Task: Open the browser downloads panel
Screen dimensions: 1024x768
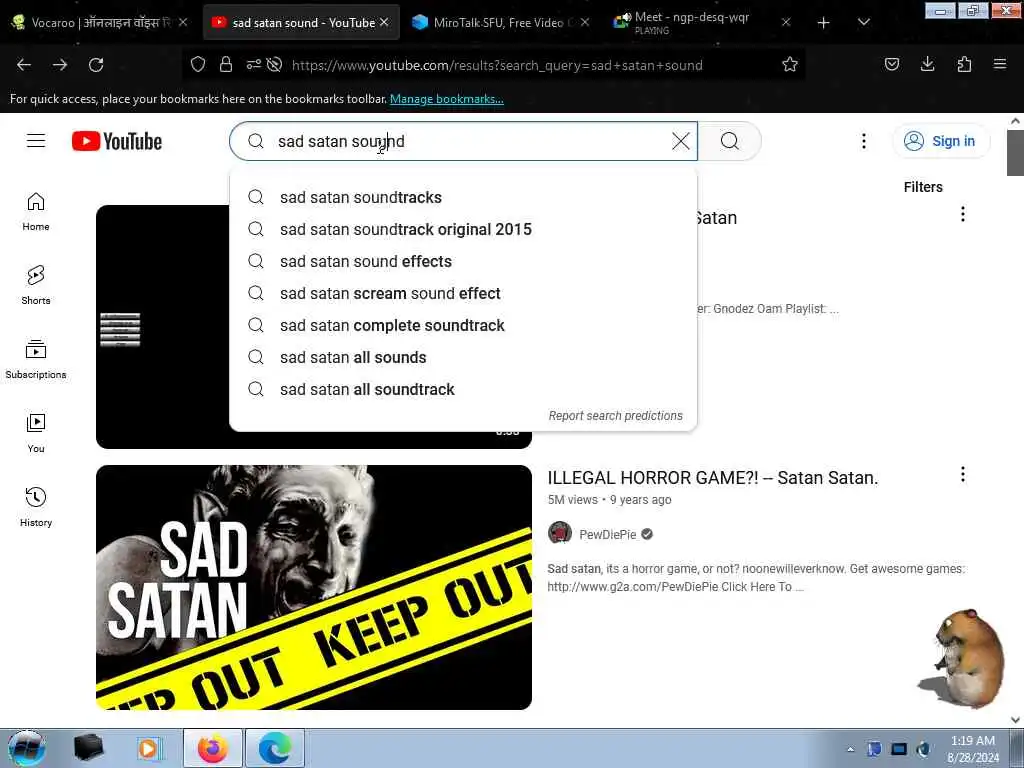Action: click(x=927, y=64)
